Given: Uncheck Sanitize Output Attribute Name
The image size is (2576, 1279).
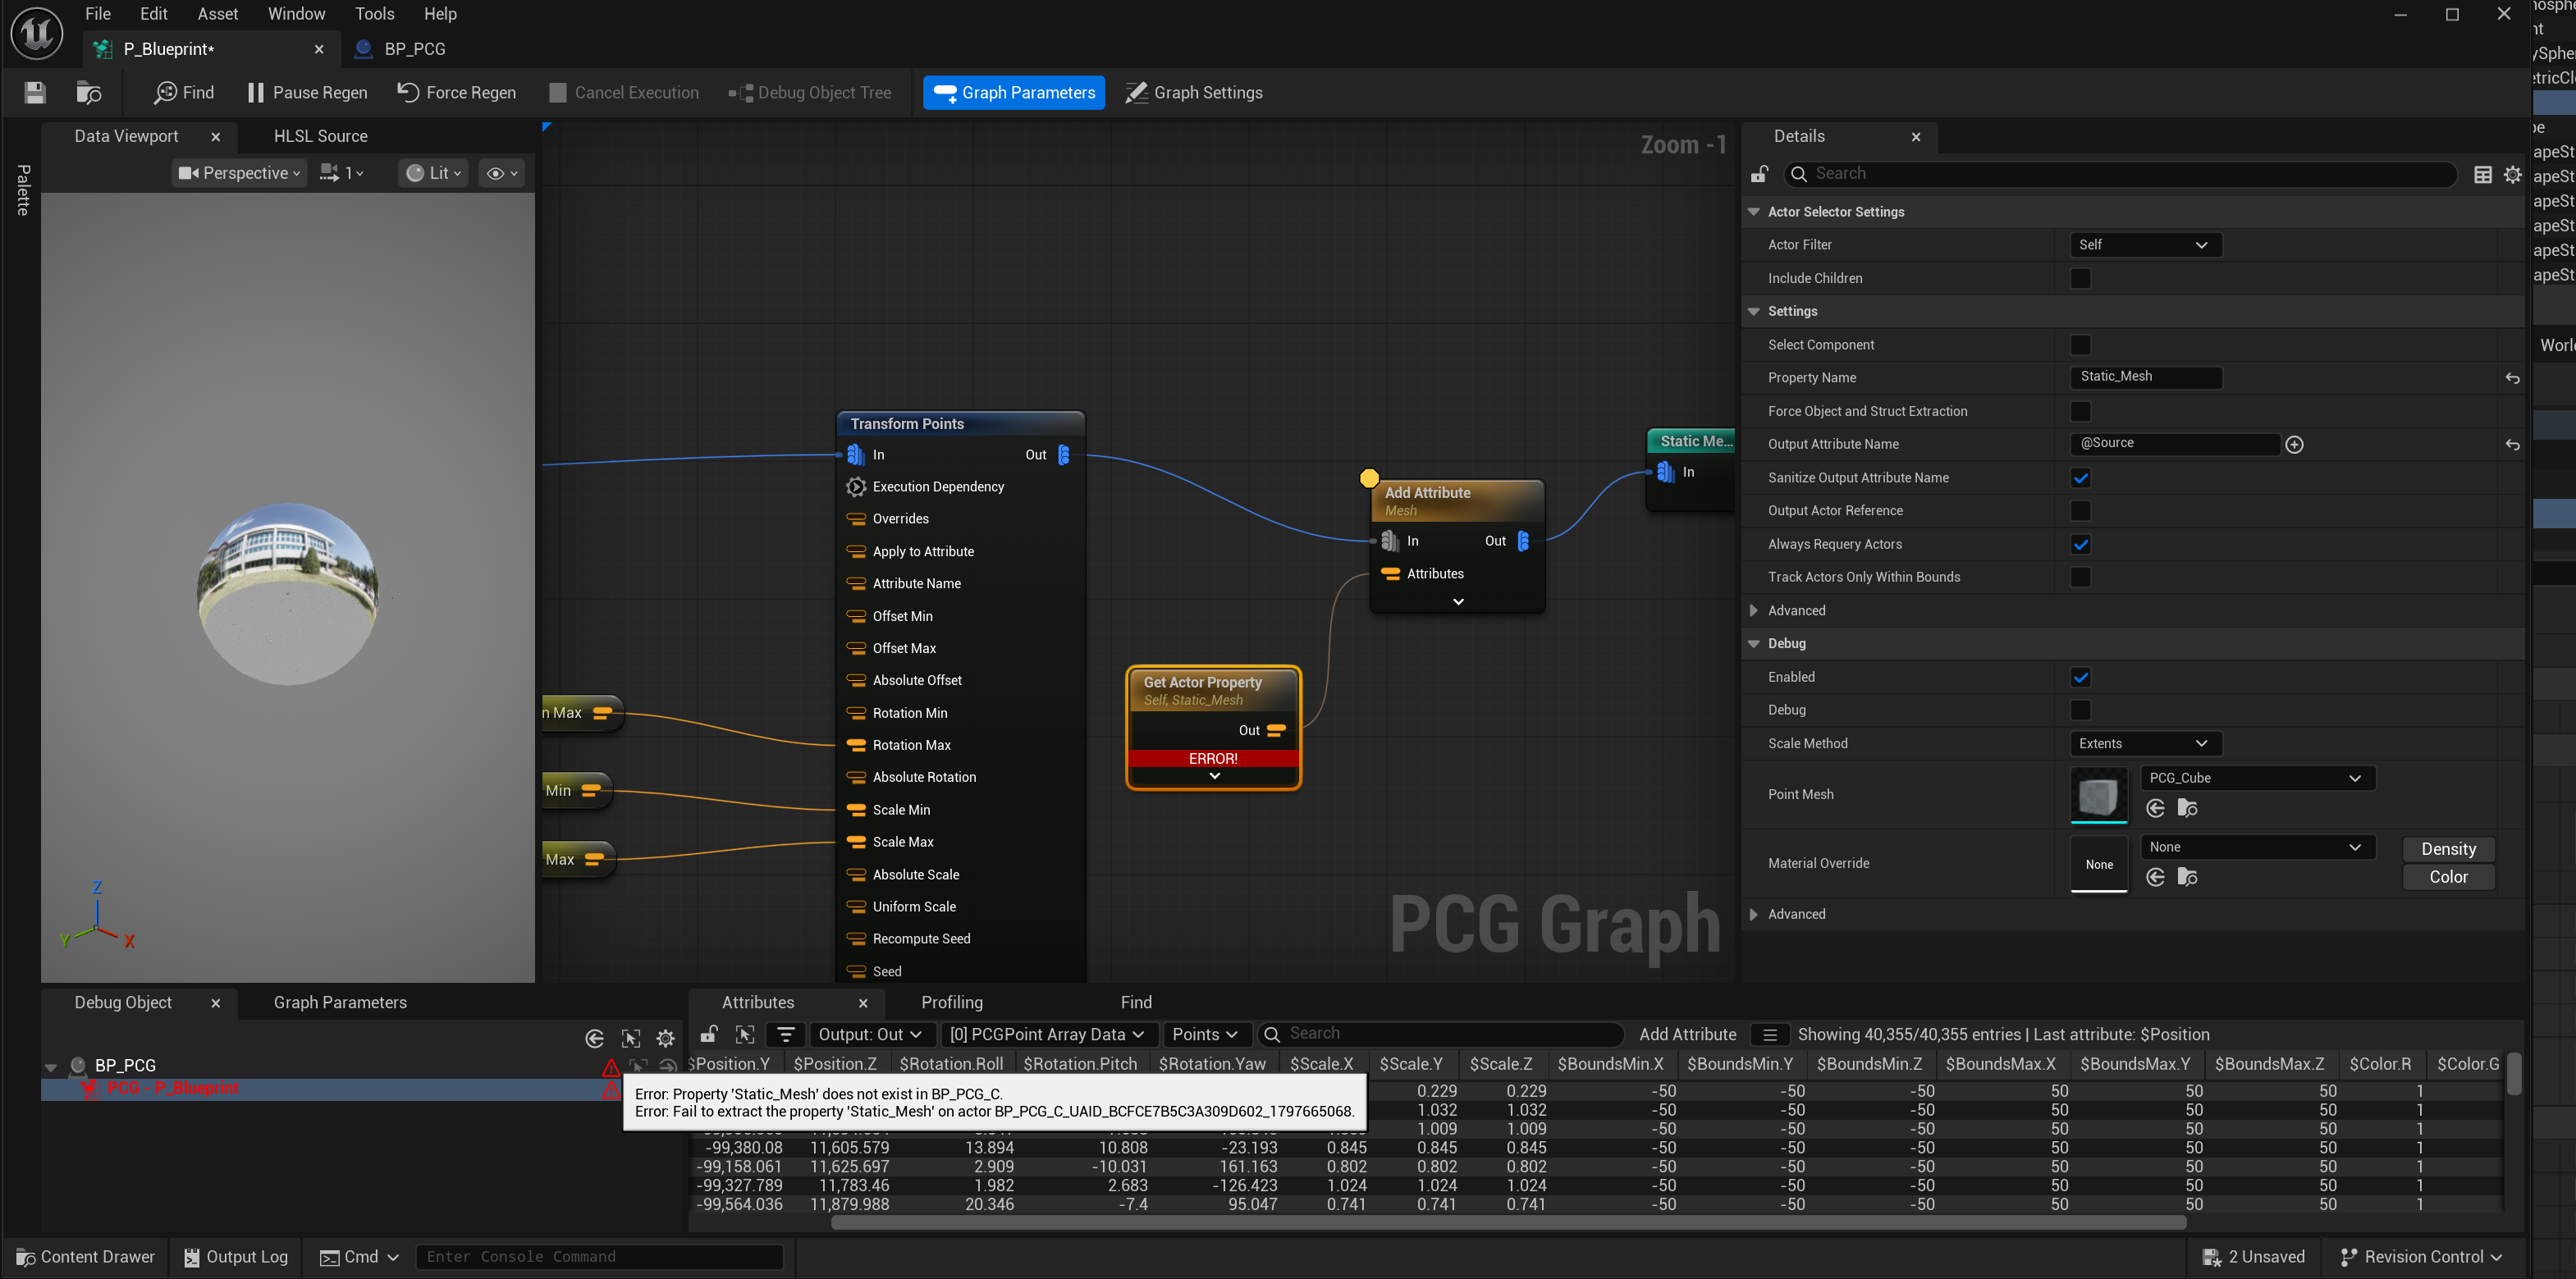Looking at the screenshot, I should click(2080, 478).
